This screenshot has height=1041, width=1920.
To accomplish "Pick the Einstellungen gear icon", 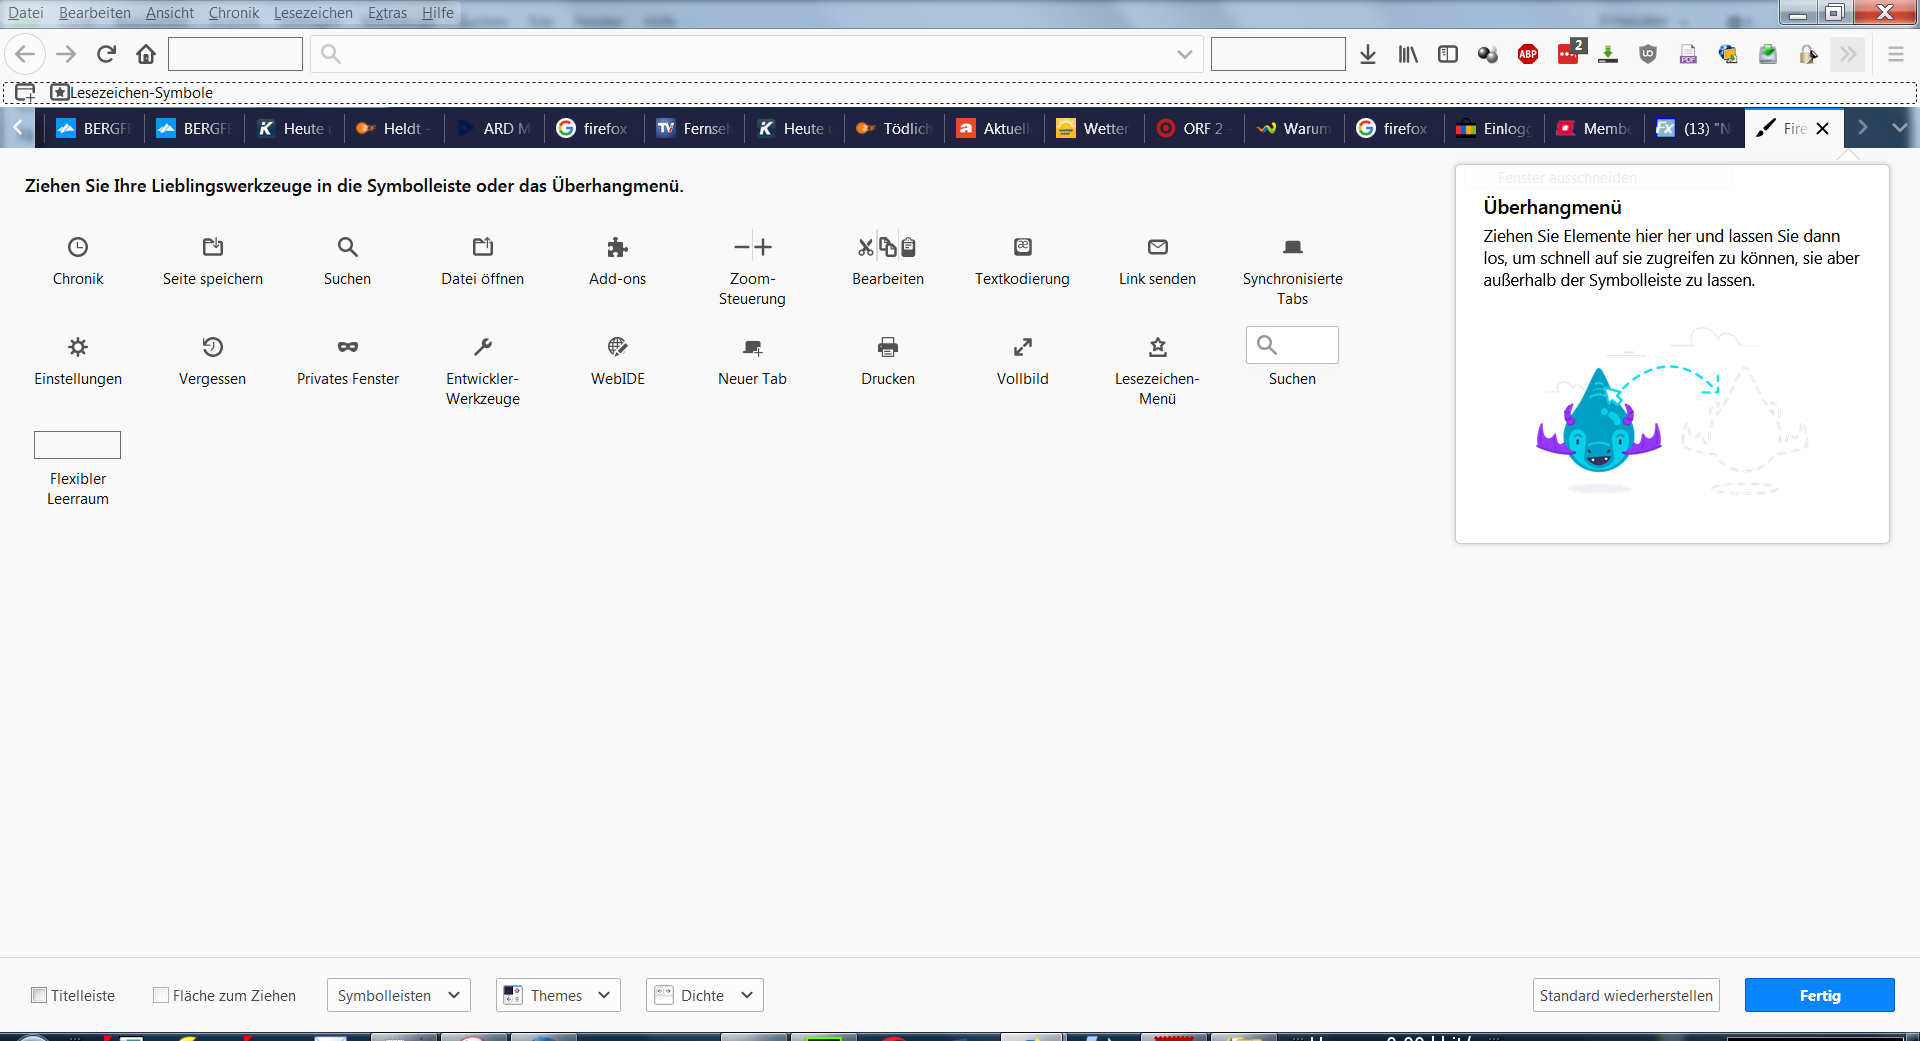I will pos(78,347).
